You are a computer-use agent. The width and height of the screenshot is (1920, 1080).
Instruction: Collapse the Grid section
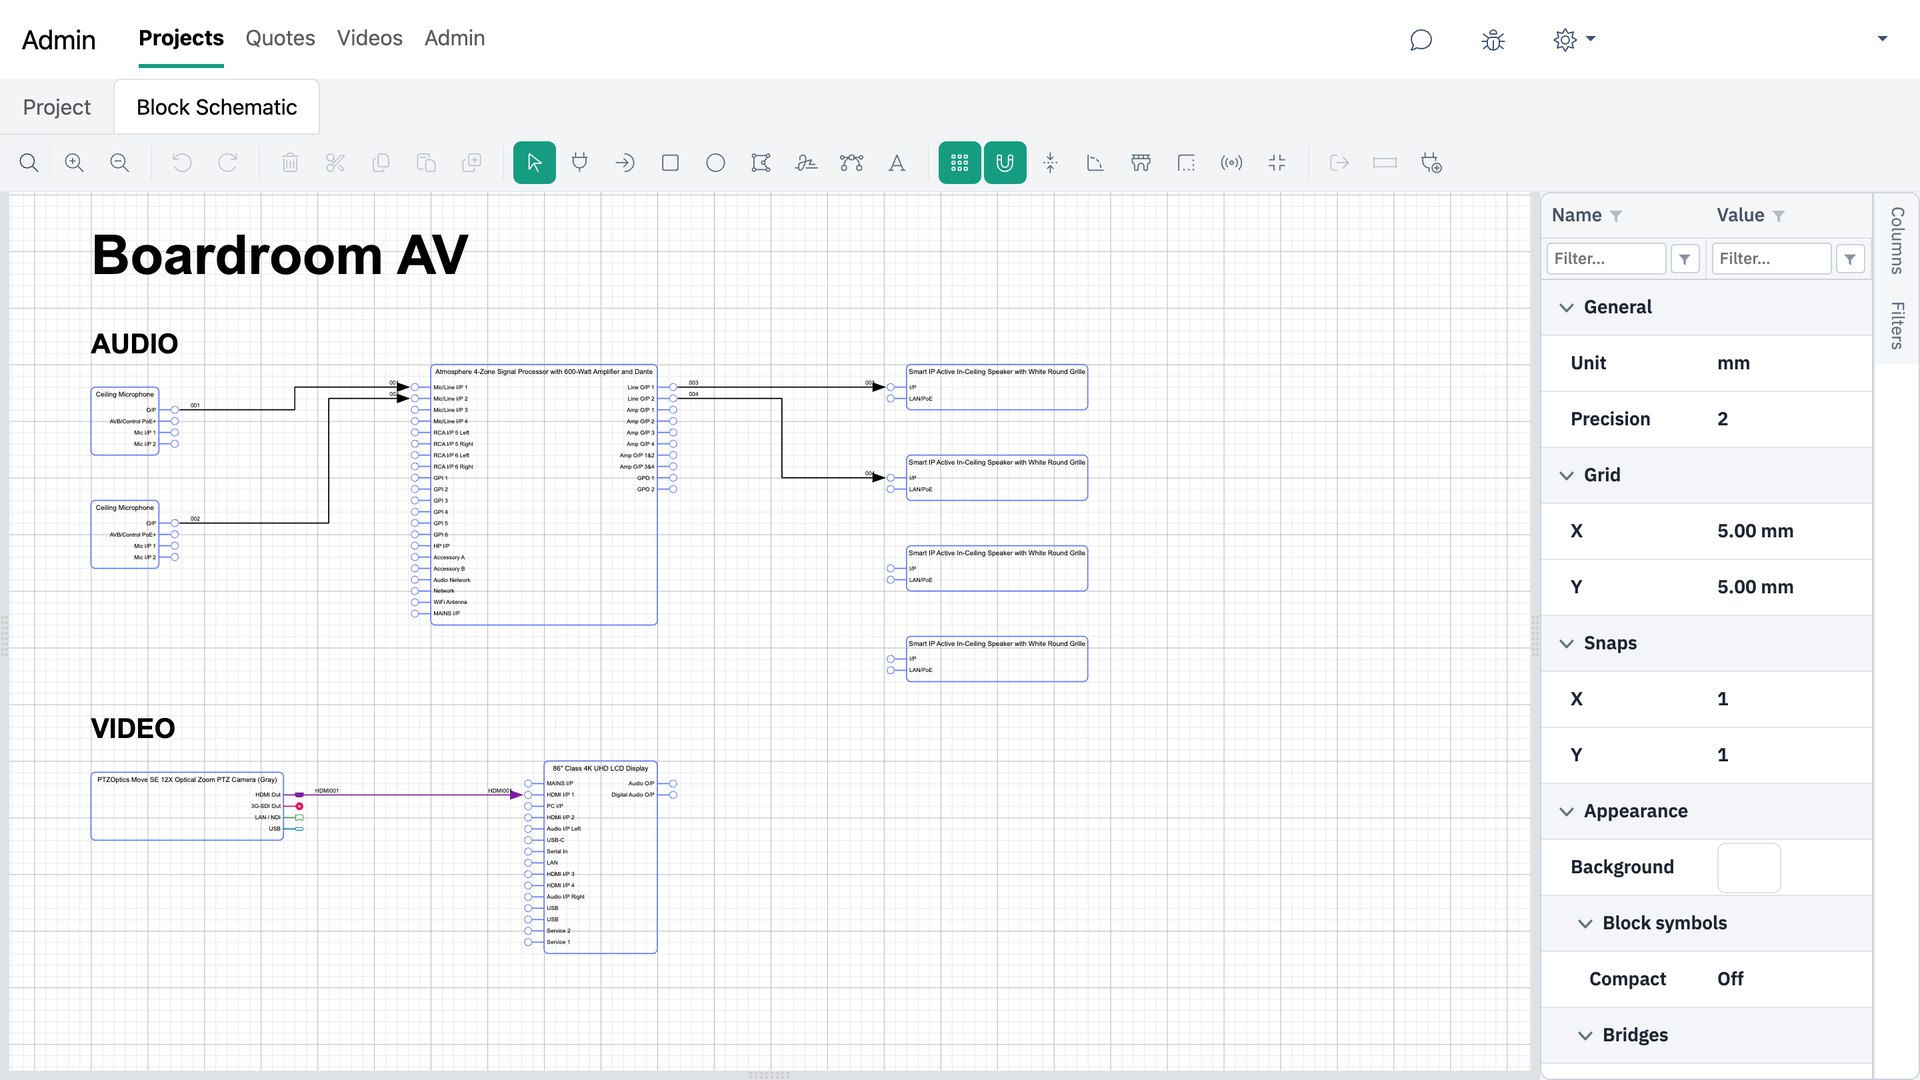[1566, 476]
